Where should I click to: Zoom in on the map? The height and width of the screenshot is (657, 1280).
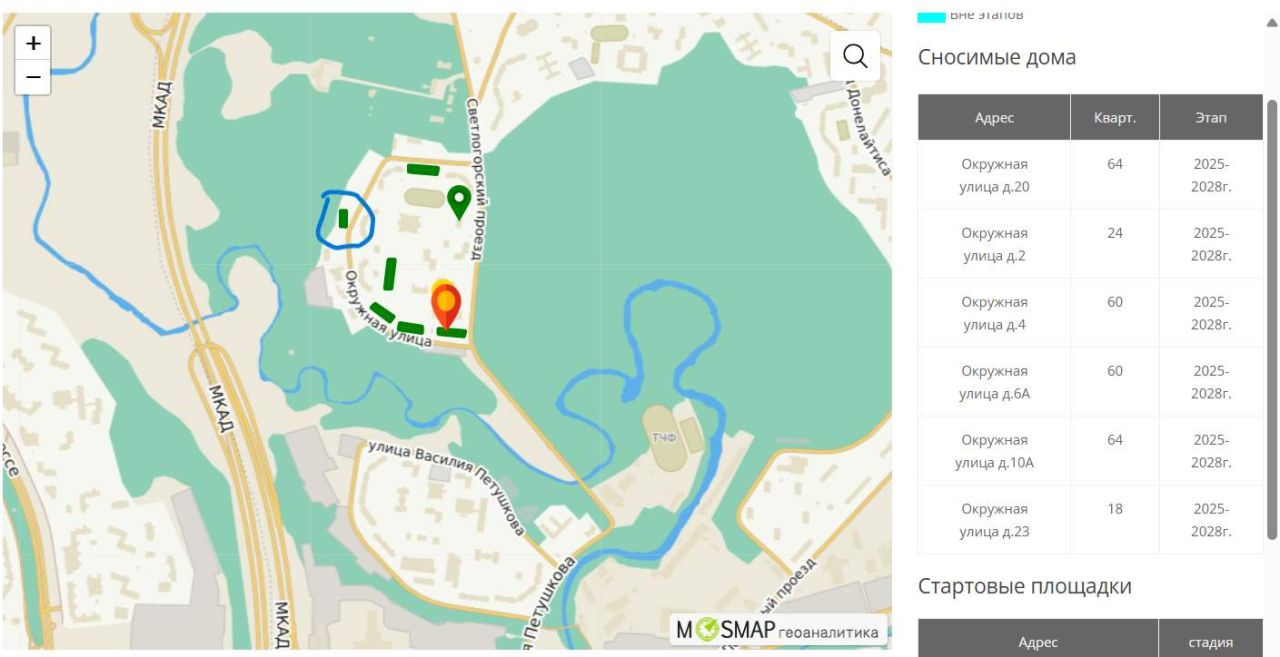33,43
